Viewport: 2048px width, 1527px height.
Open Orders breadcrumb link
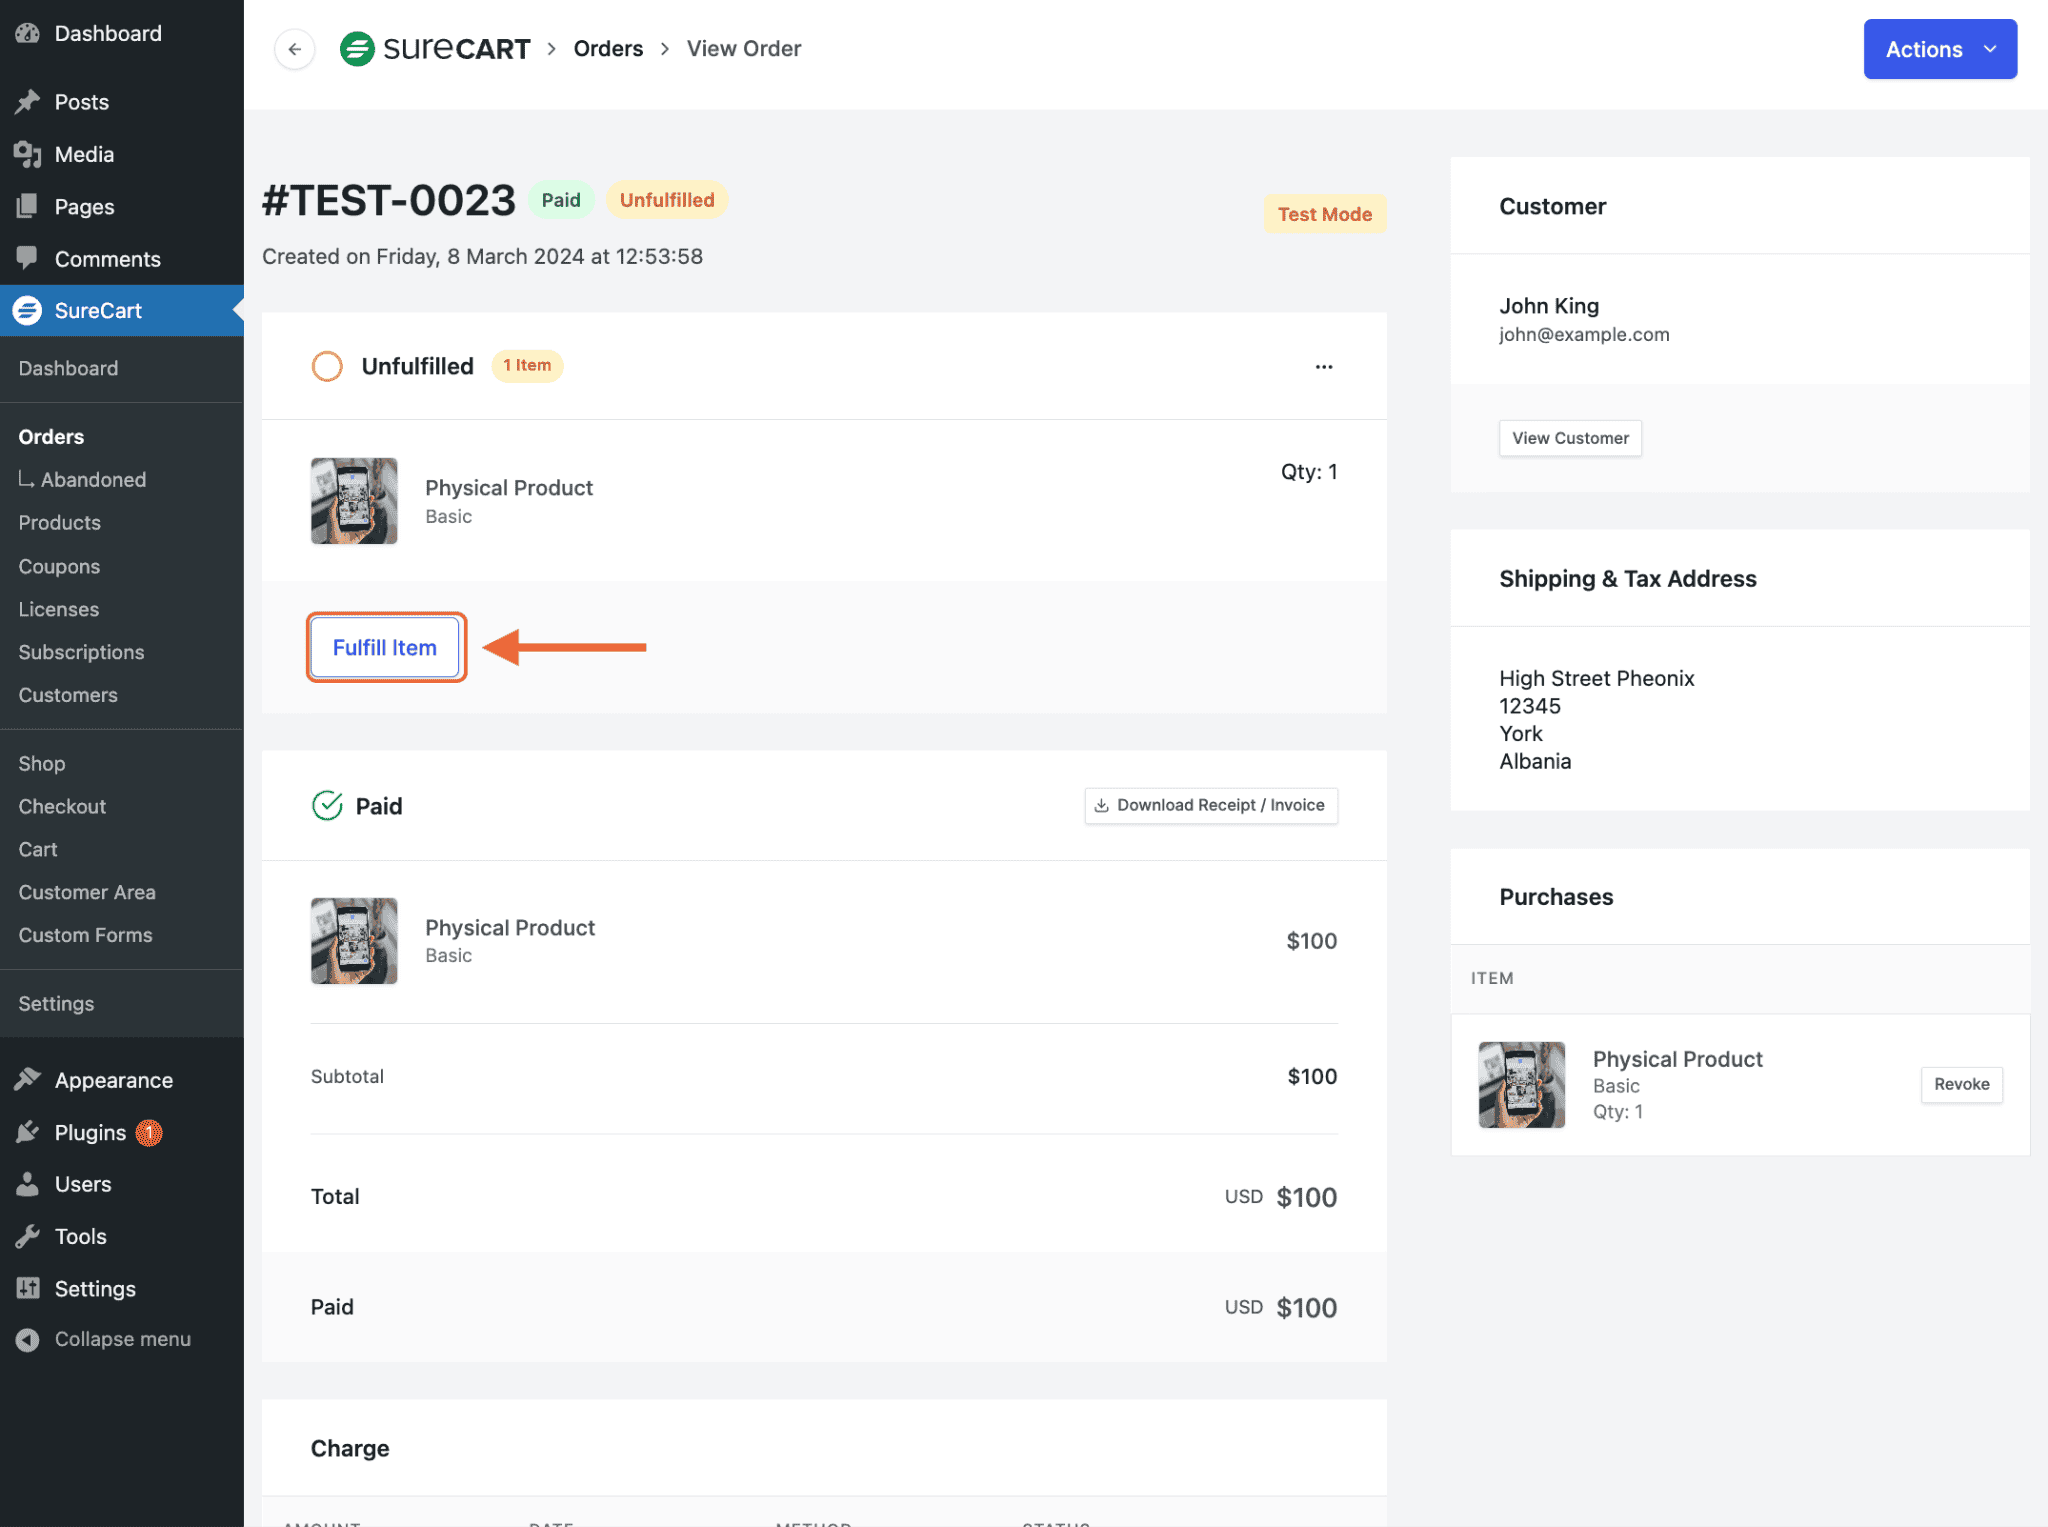point(608,49)
